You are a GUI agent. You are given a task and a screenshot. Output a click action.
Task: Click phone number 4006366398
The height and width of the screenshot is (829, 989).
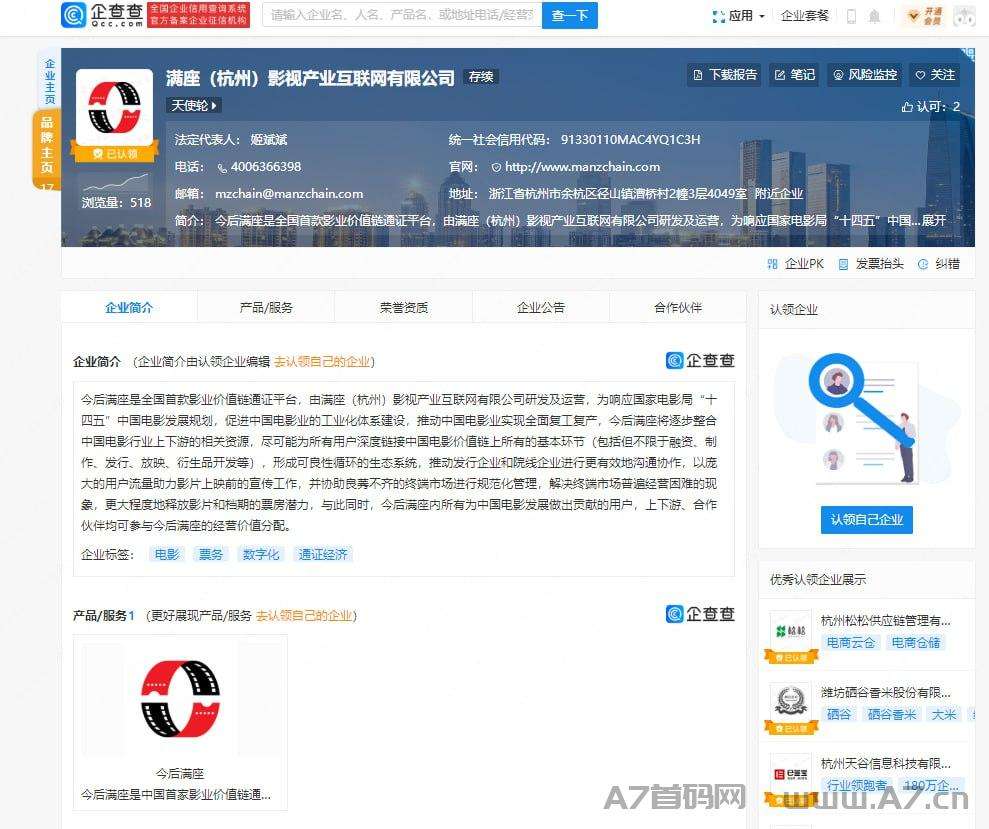pyautogui.click(x=266, y=167)
